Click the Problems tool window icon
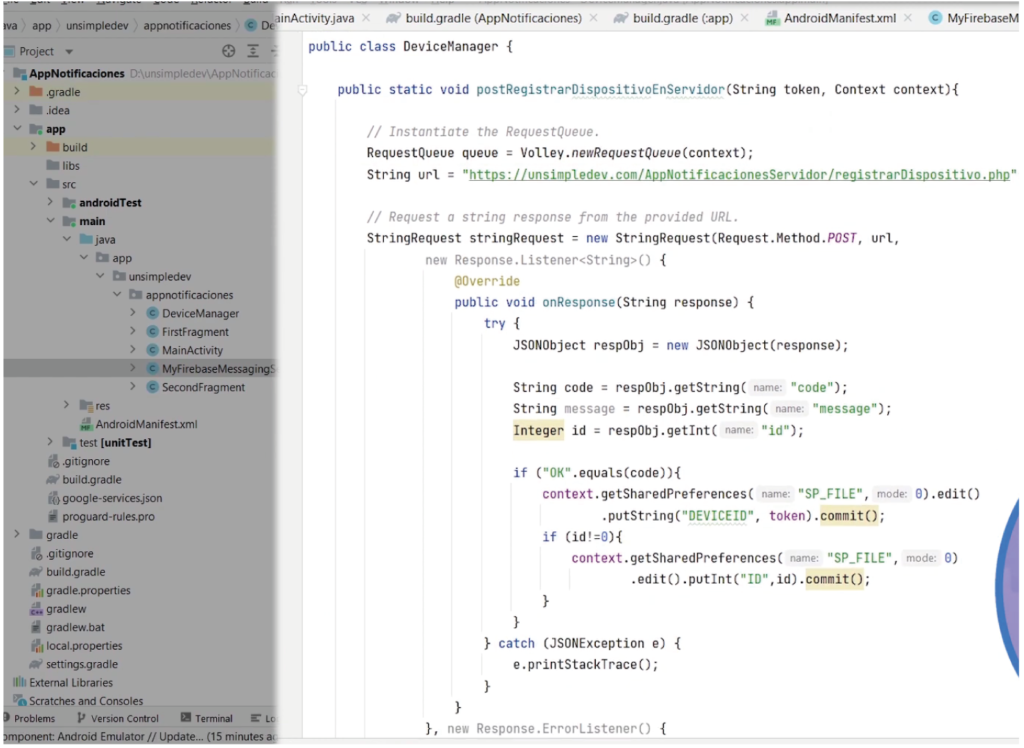1024x748 pixels. (8, 718)
